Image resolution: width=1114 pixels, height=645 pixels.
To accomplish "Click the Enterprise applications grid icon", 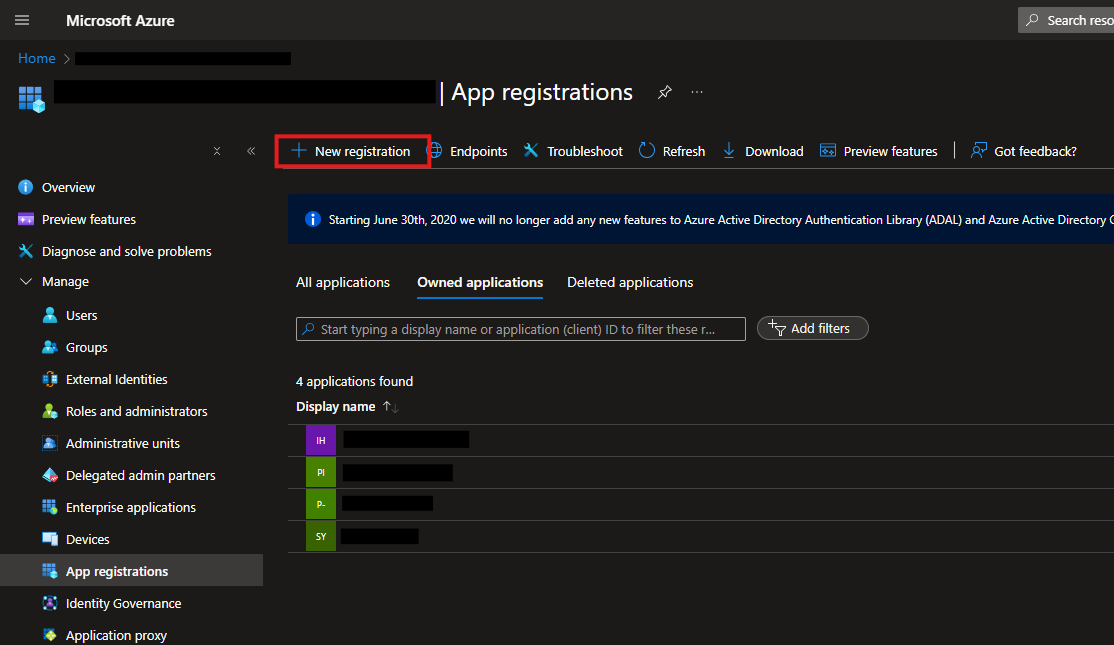I will [50, 506].
